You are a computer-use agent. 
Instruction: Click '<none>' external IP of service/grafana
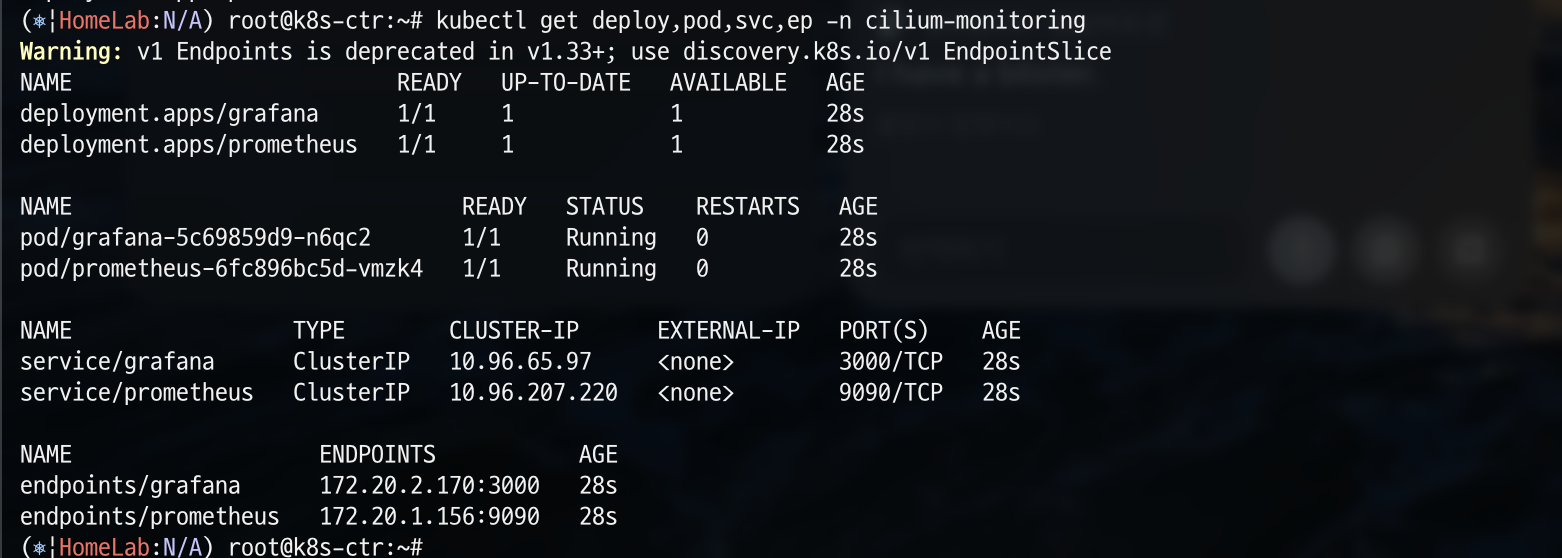point(696,361)
